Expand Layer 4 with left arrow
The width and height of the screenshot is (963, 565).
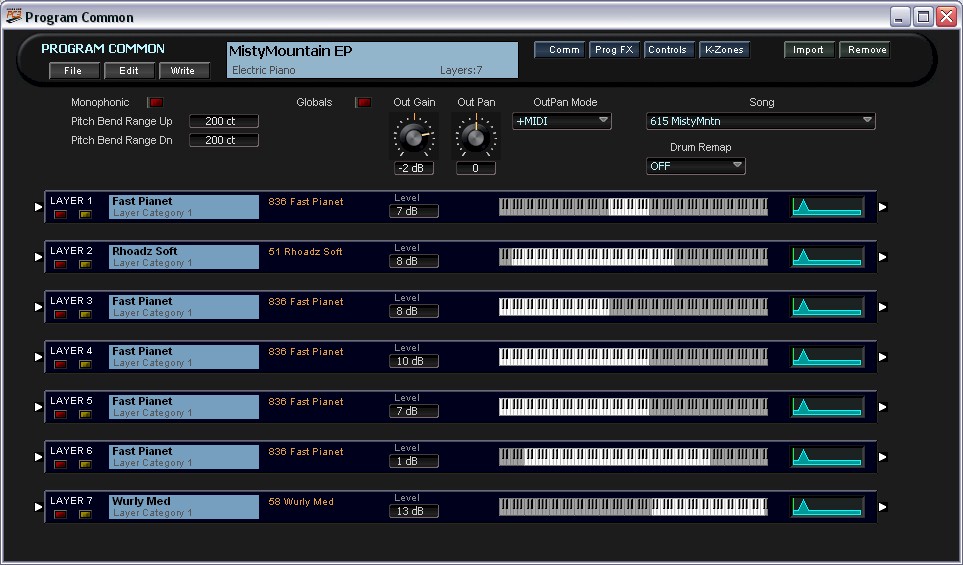pos(39,357)
